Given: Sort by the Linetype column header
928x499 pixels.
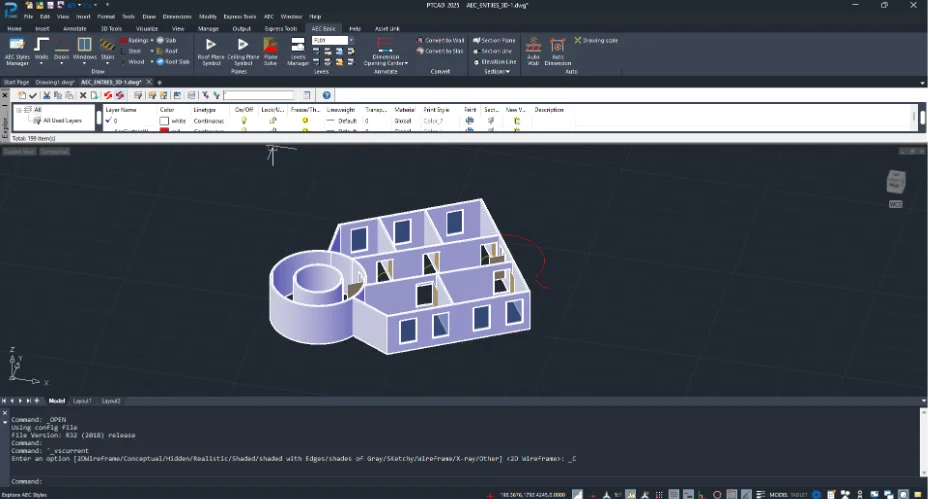Looking at the screenshot, I should [x=204, y=110].
